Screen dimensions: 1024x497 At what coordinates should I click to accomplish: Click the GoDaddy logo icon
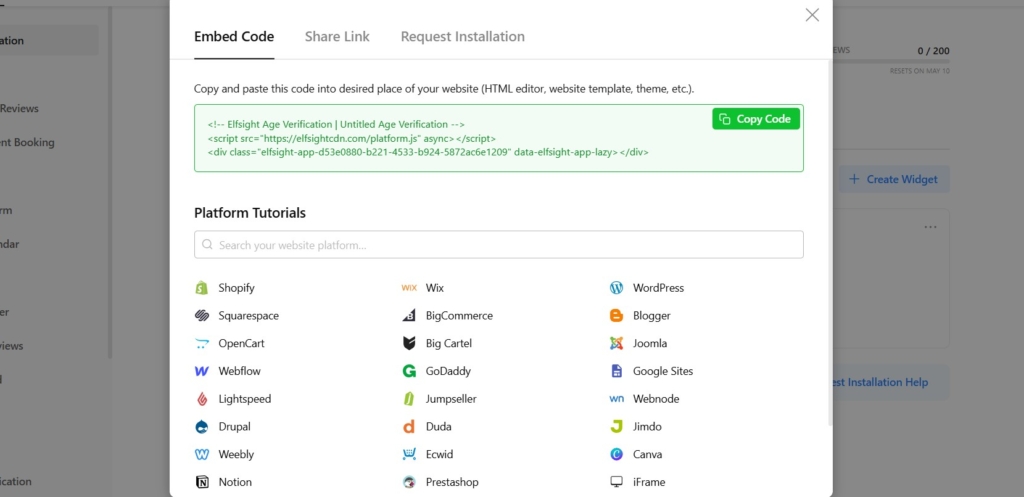(408, 371)
